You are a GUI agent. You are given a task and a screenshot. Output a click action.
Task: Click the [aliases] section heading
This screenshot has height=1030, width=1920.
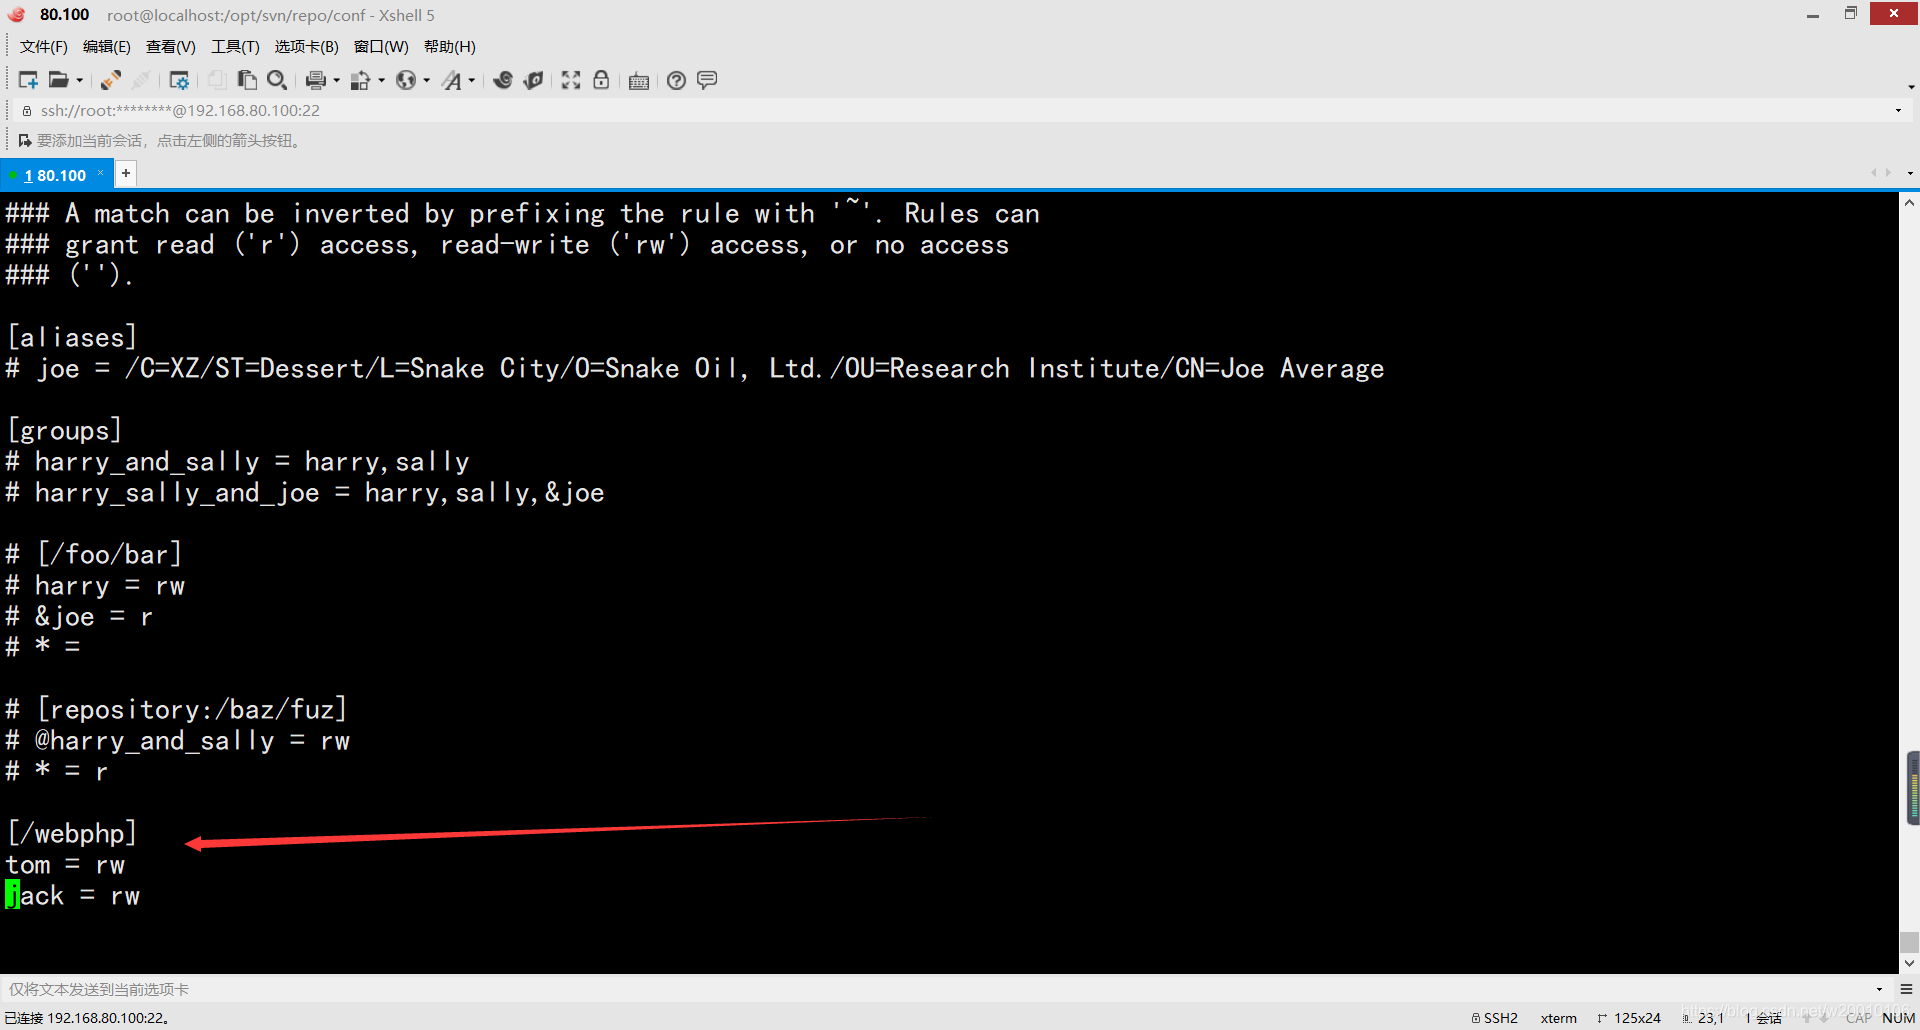click(x=71, y=338)
